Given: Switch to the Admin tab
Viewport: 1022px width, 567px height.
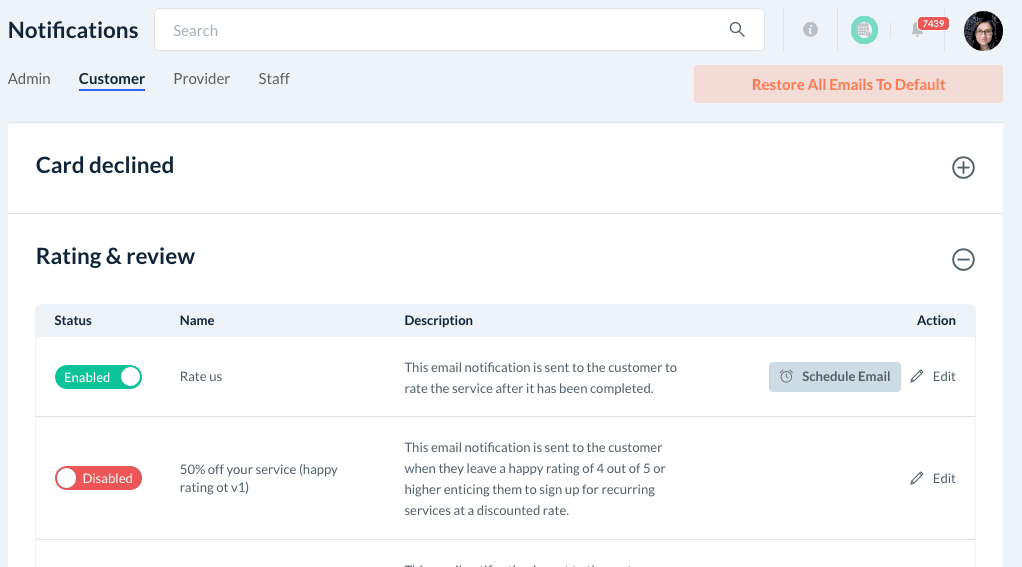Looking at the screenshot, I should pos(29,79).
